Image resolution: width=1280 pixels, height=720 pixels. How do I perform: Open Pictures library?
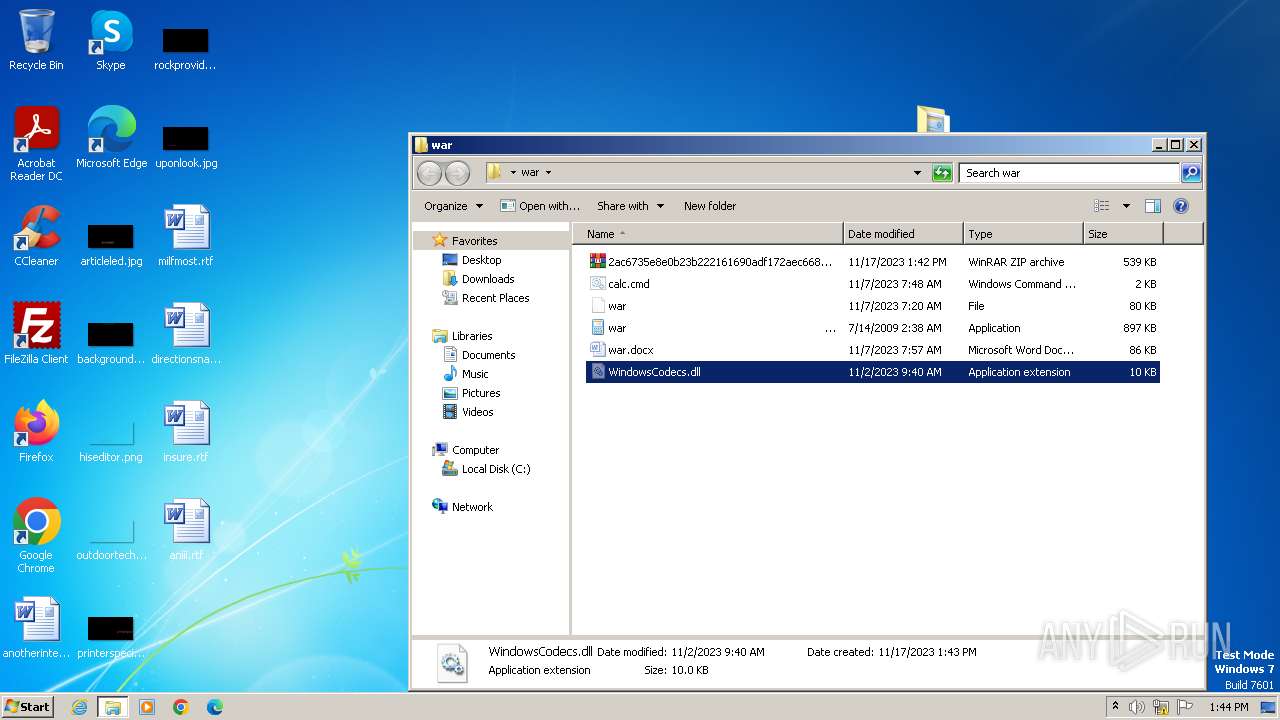(x=481, y=393)
